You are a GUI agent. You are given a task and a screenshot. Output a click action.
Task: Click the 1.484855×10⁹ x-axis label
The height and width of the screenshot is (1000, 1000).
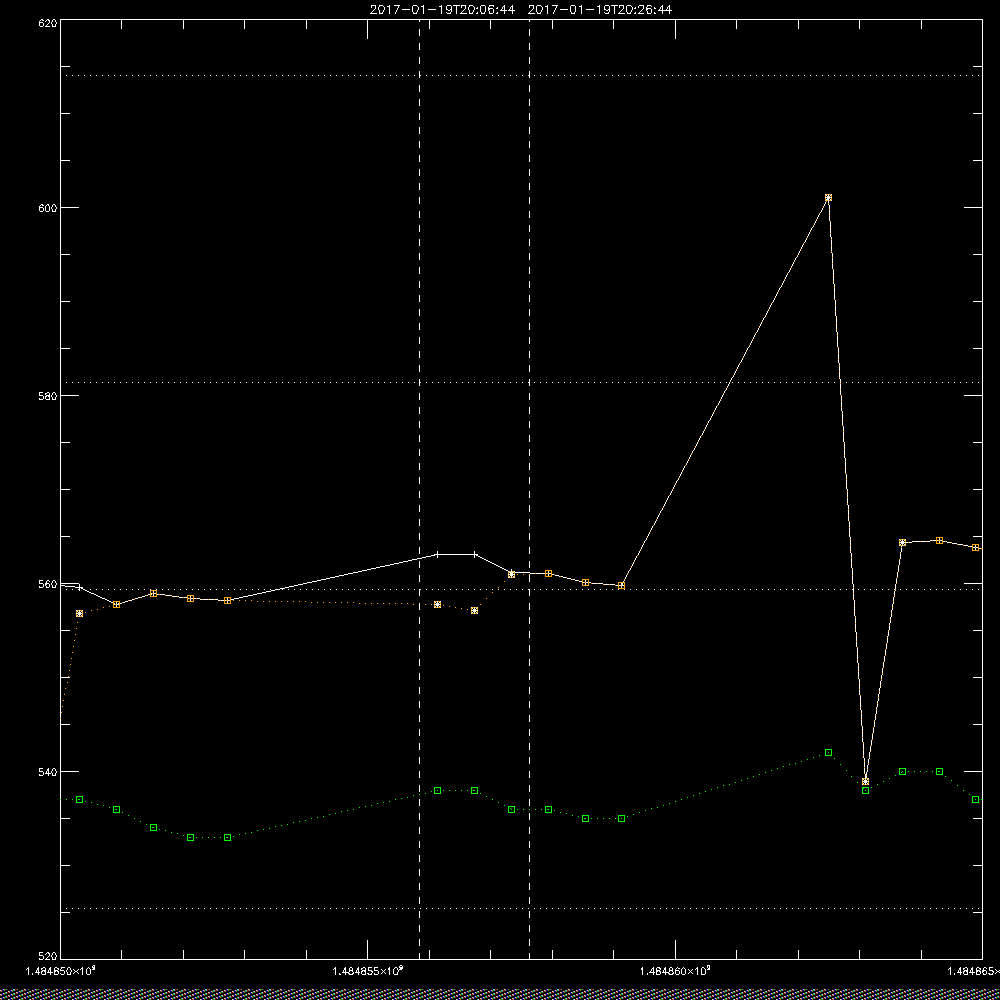coord(368,971)
